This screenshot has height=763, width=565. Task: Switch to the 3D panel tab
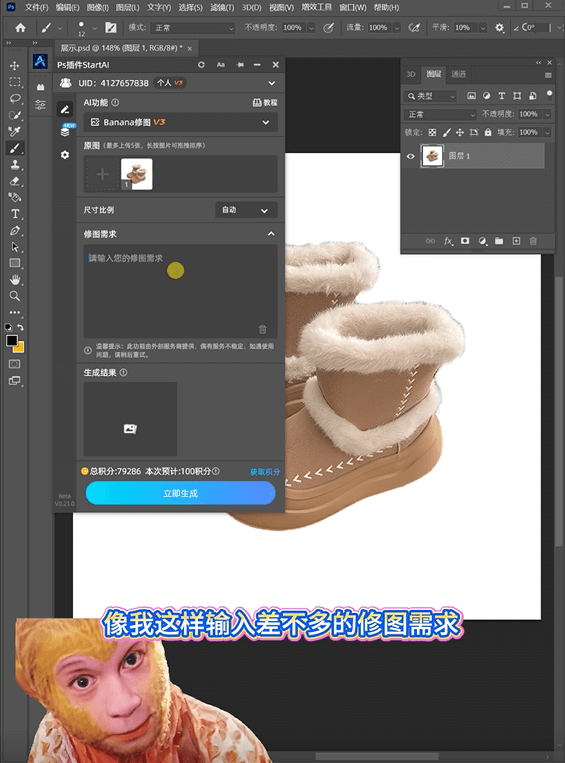411,74
